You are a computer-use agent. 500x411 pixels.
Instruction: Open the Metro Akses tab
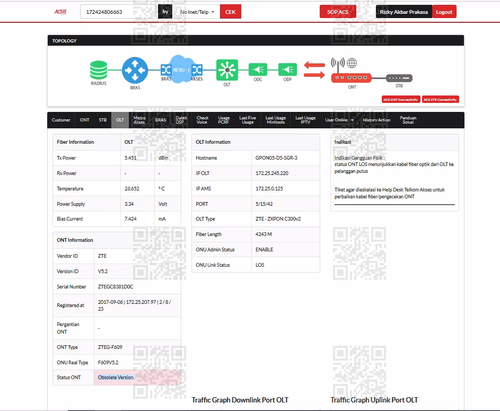[139, 120]
